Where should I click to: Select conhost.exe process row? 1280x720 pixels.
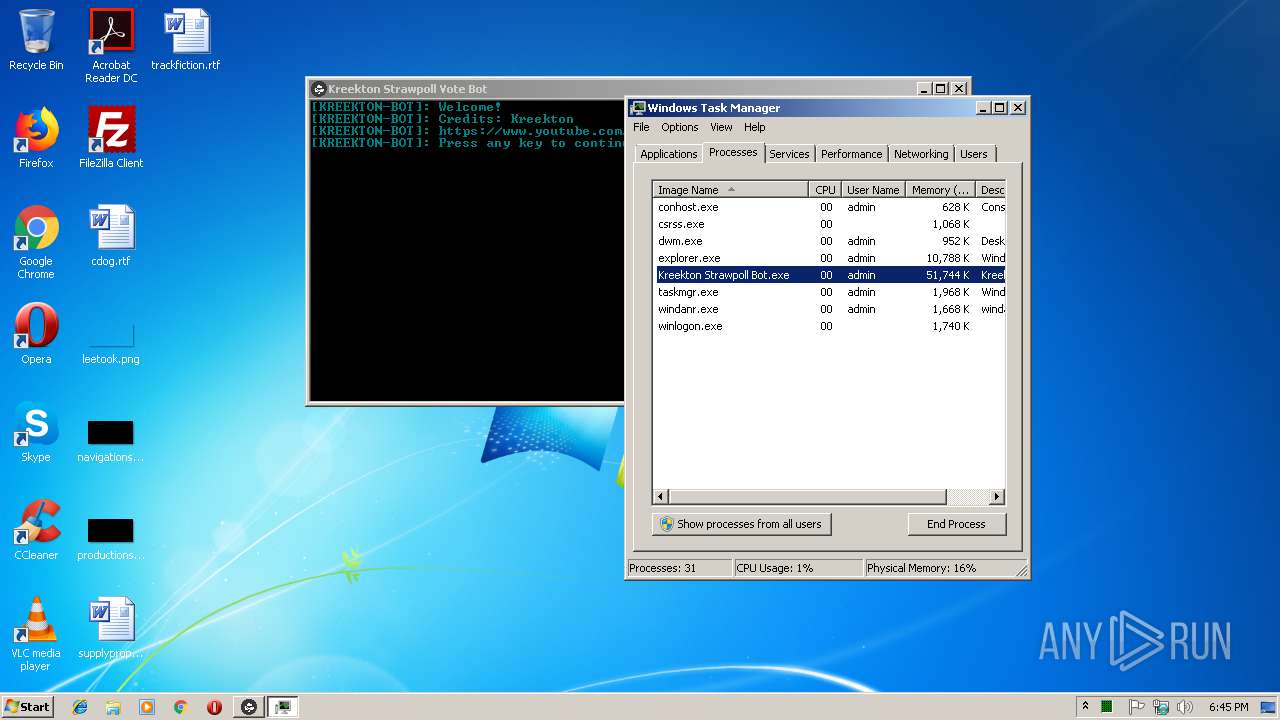point(829,207)
